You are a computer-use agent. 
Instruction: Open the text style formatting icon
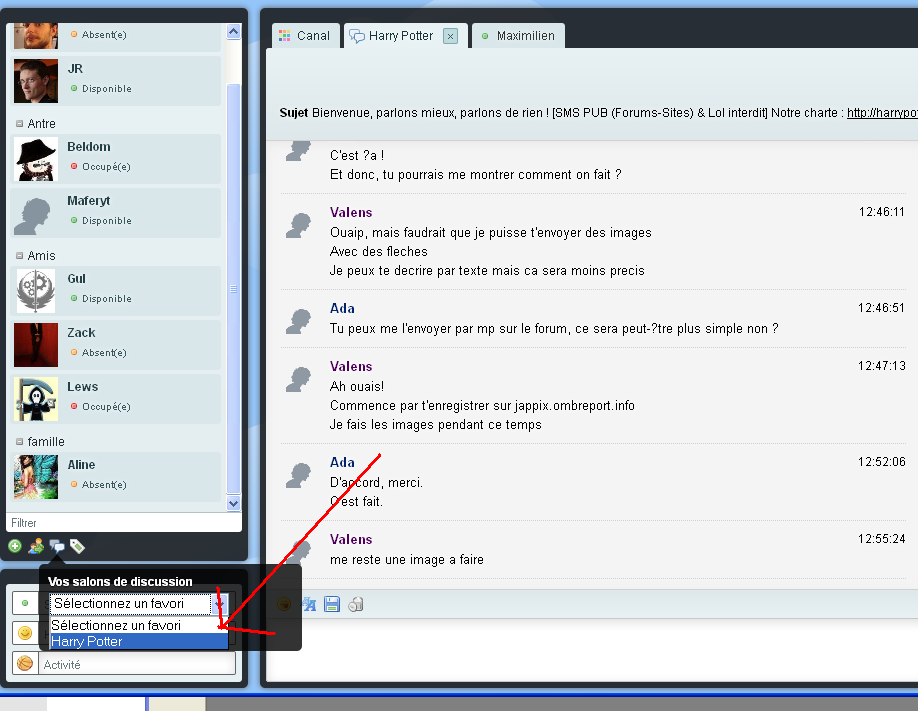pyautogui.click(x=309, y=604)
